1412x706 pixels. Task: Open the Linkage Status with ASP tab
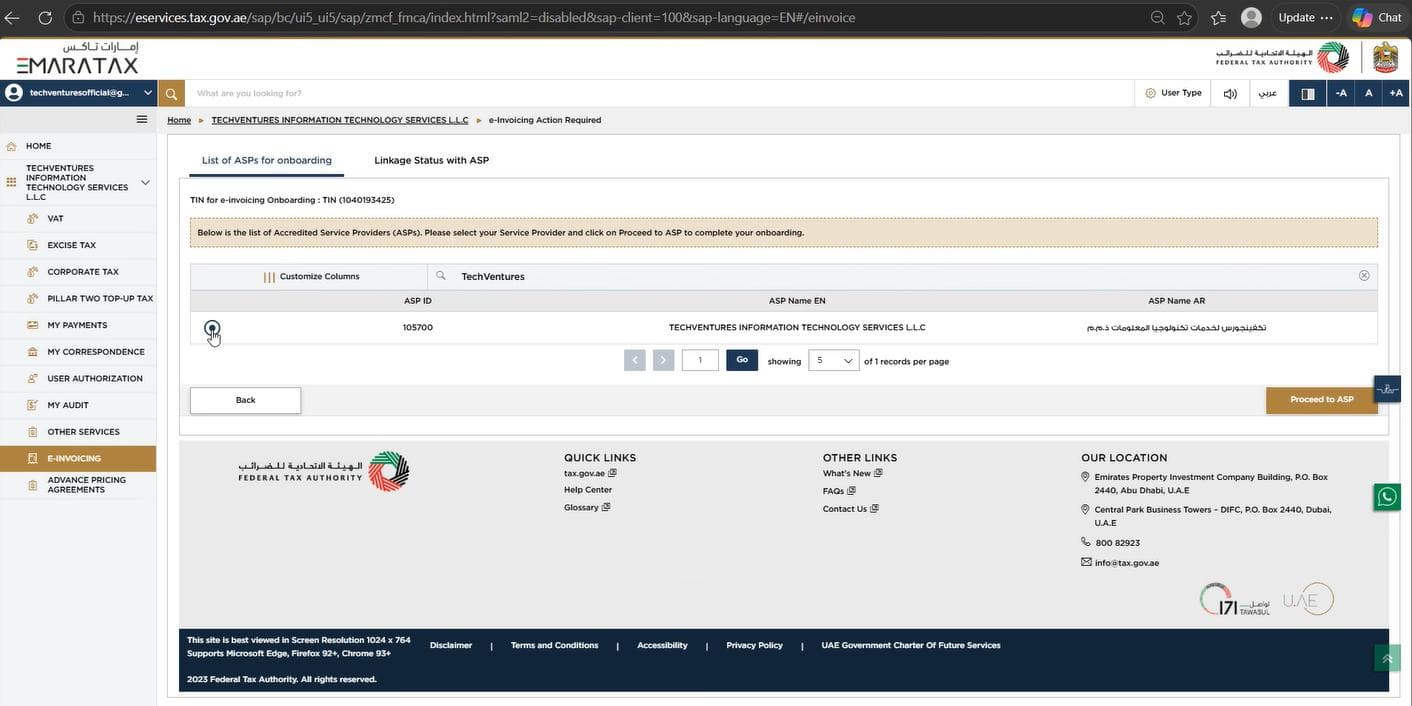(431, 160)
